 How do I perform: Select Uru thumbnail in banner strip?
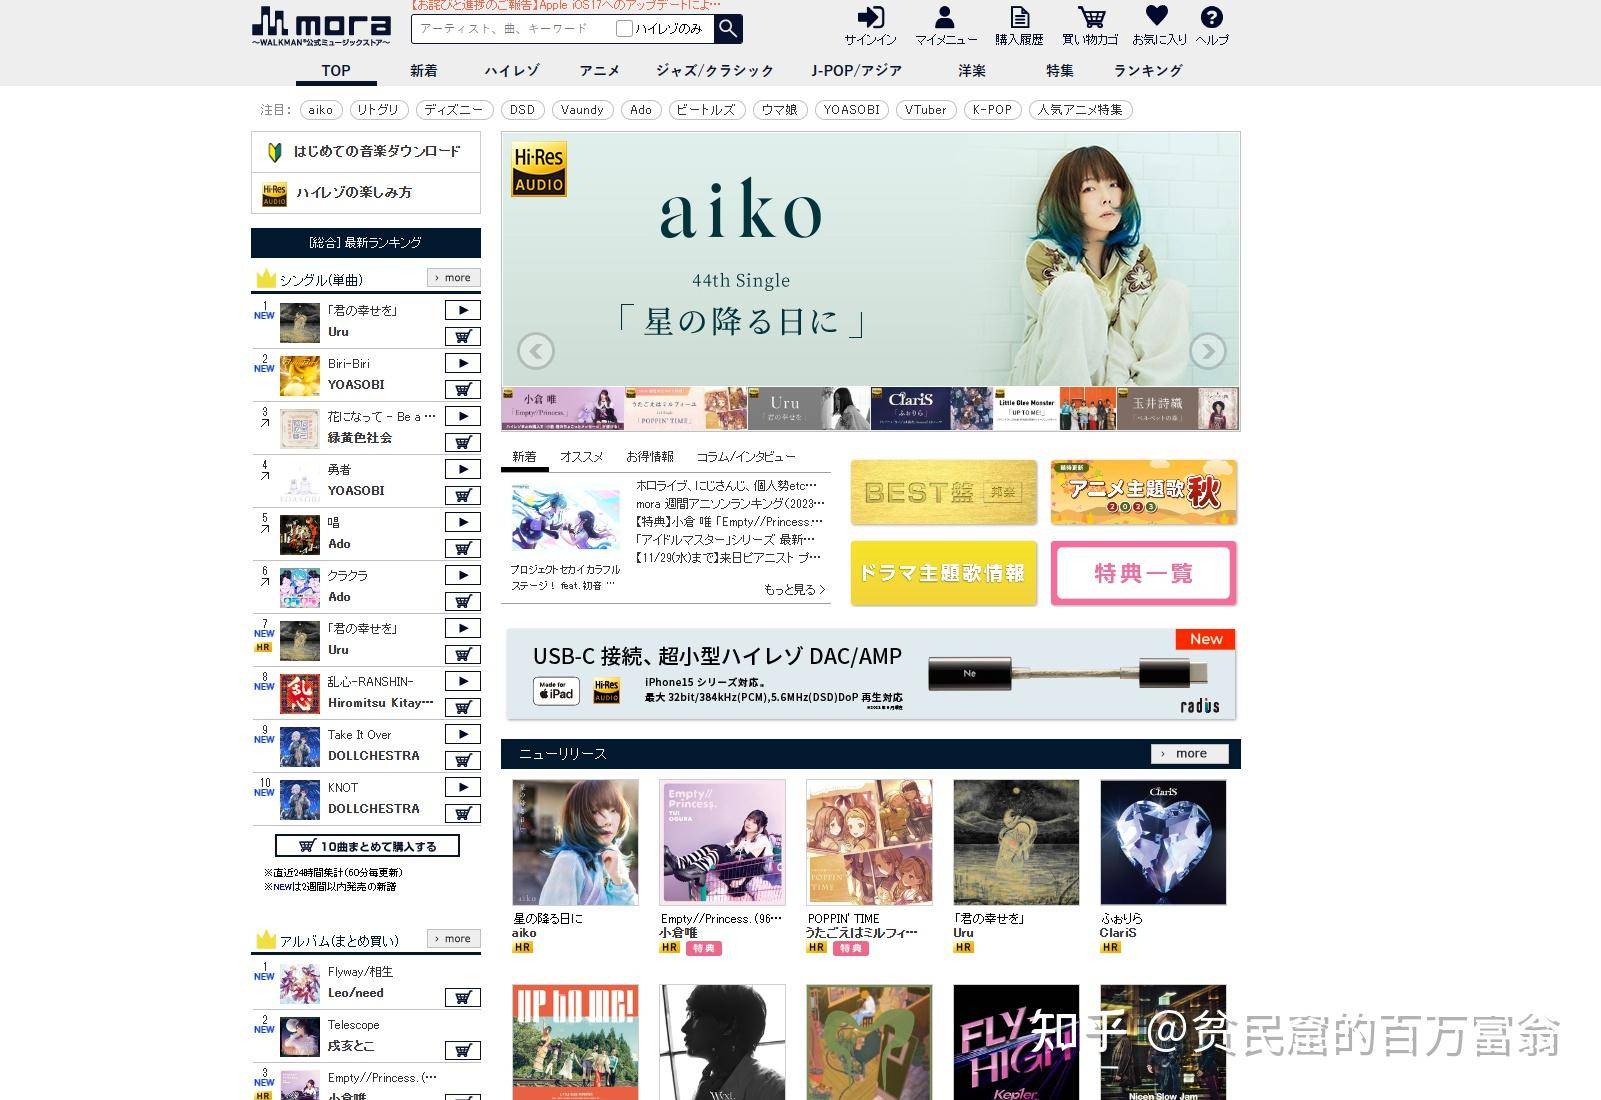click(x=808, y=409)
